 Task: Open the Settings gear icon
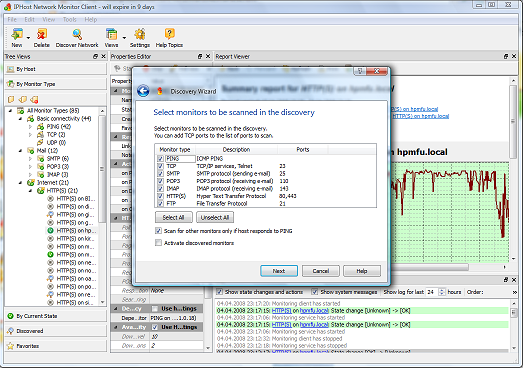tap(139, 35)
